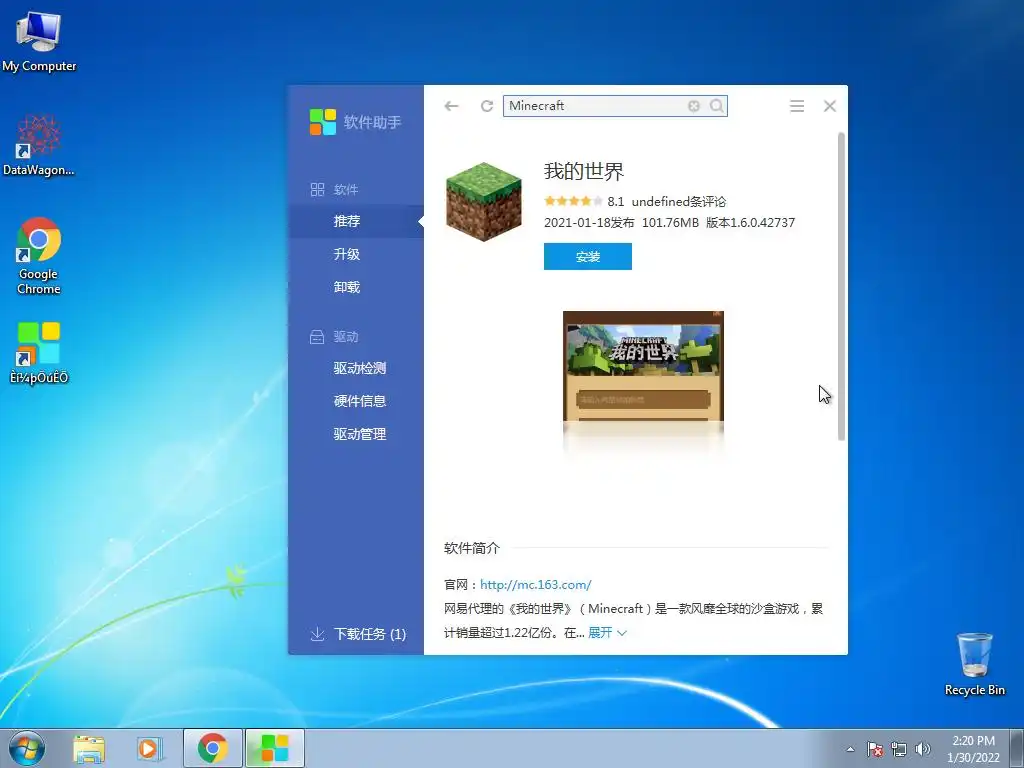Image resolution: width=1024 pixels, height=768 pixels.
Task: Open the http://mc.163.com/ link
Action: coord(536,584)
